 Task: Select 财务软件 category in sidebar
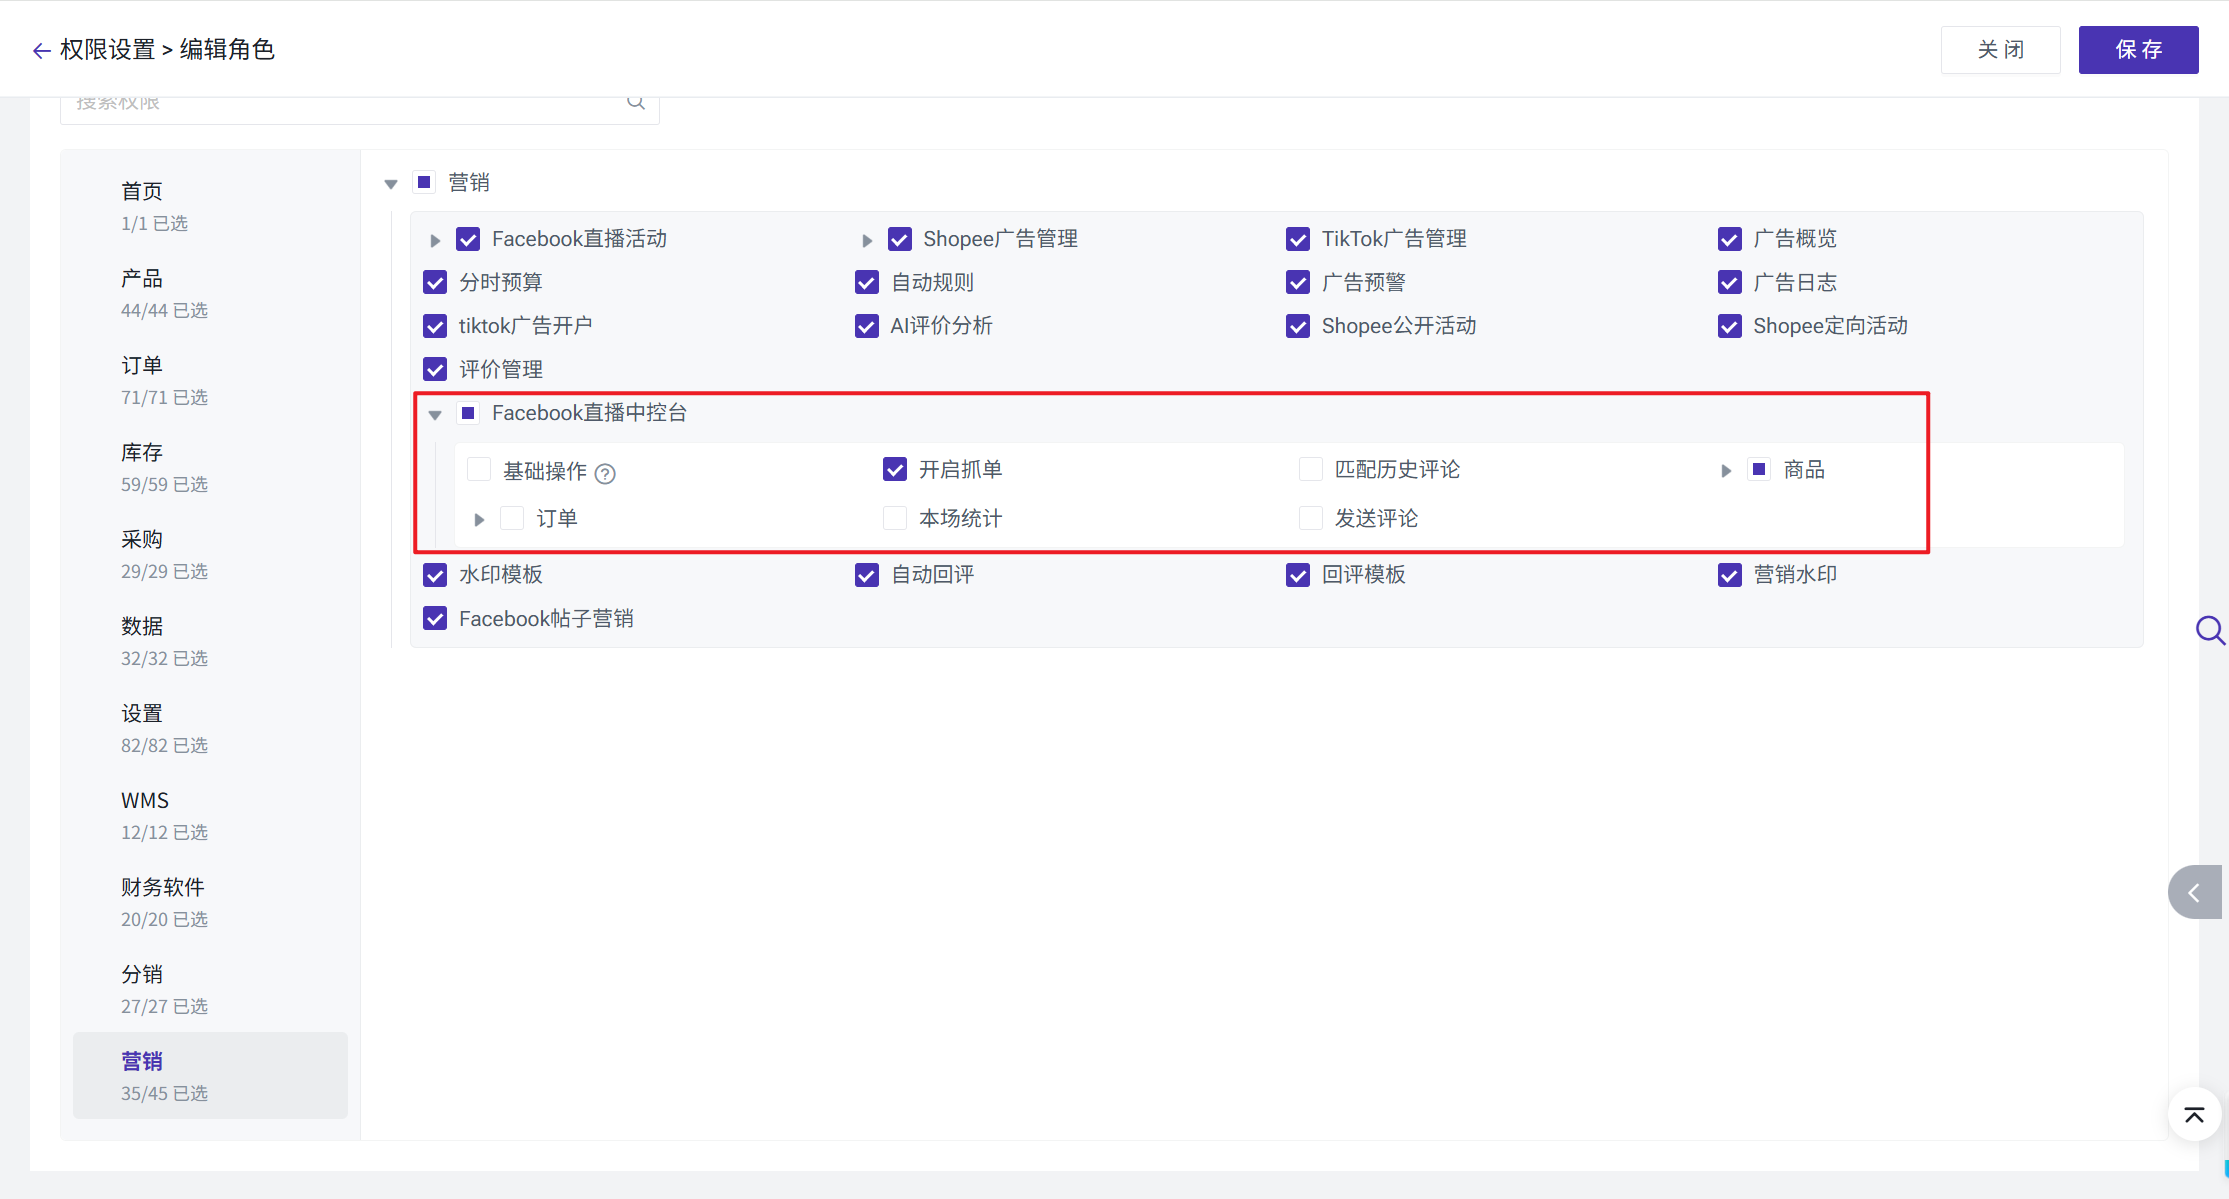pyautogui.click(x=210, y=902)
